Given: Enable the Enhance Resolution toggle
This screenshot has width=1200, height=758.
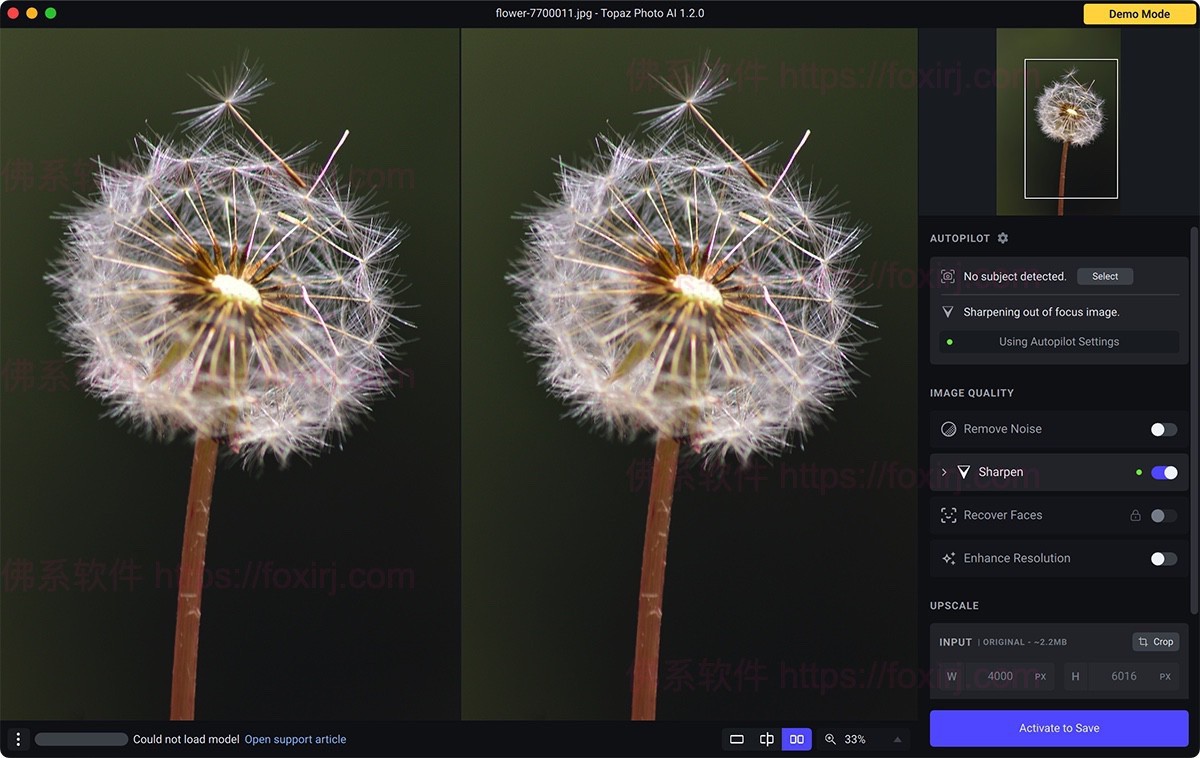Looking at the screenshot, I should tap(1163, 558).
